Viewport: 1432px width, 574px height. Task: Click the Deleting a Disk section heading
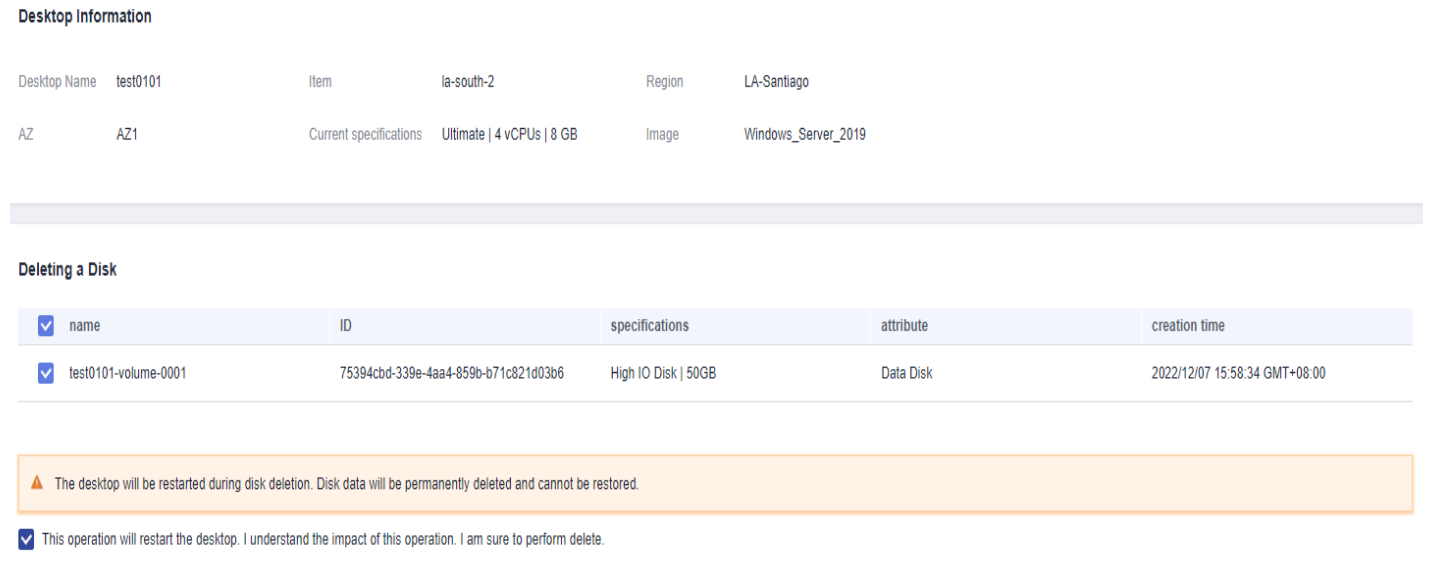point(68,270)
